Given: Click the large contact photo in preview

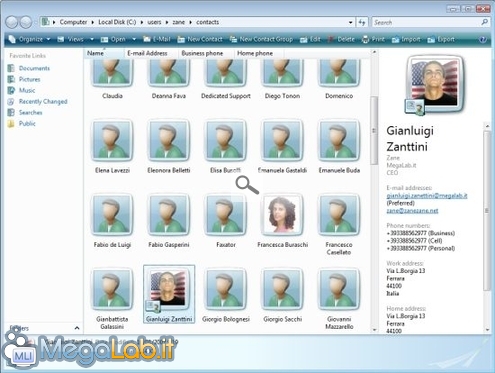Looking at the screenshot, I should coord(434,84).
